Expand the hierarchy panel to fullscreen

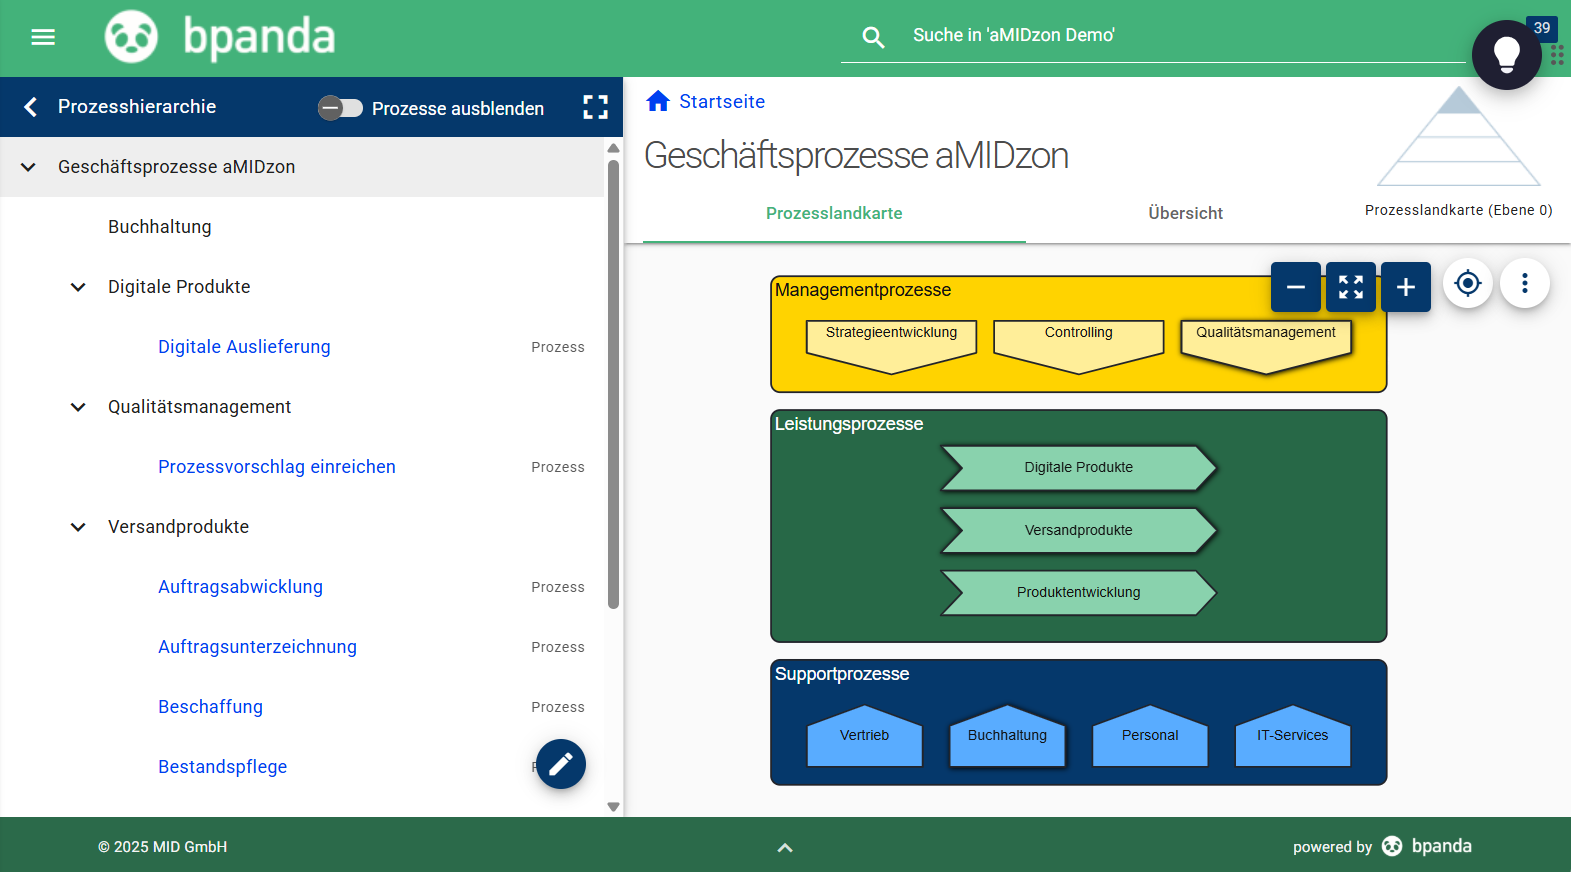596,107
